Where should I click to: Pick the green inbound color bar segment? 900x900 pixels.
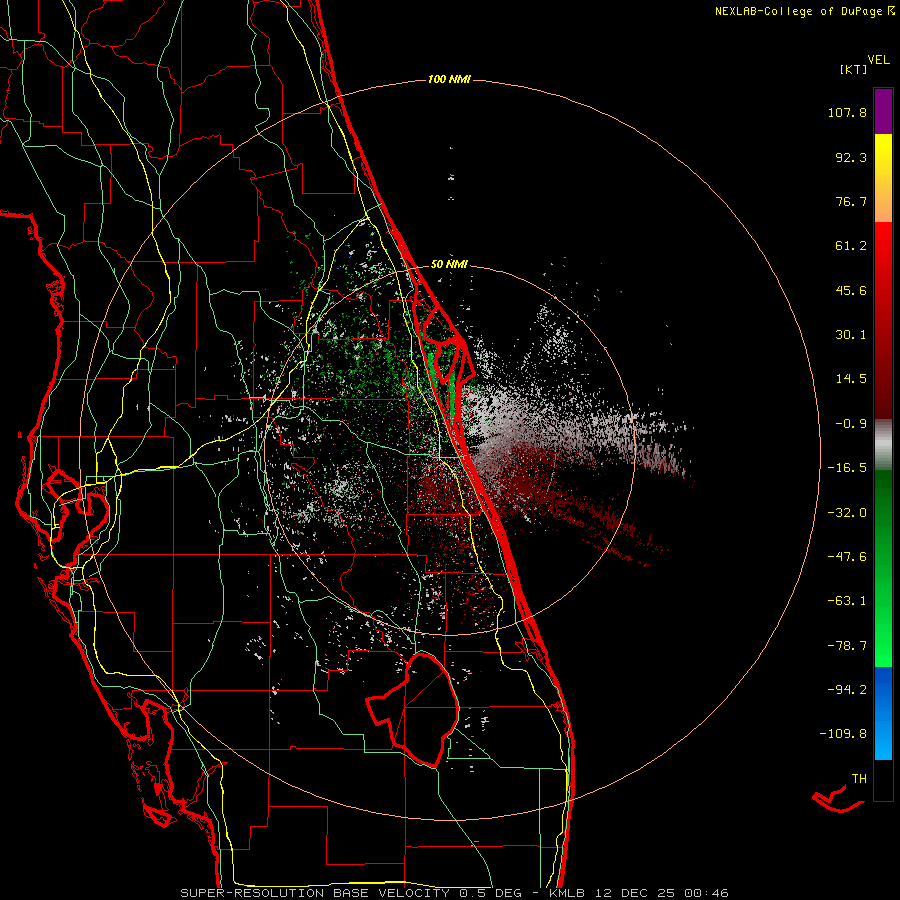click(x=883, y=568)
